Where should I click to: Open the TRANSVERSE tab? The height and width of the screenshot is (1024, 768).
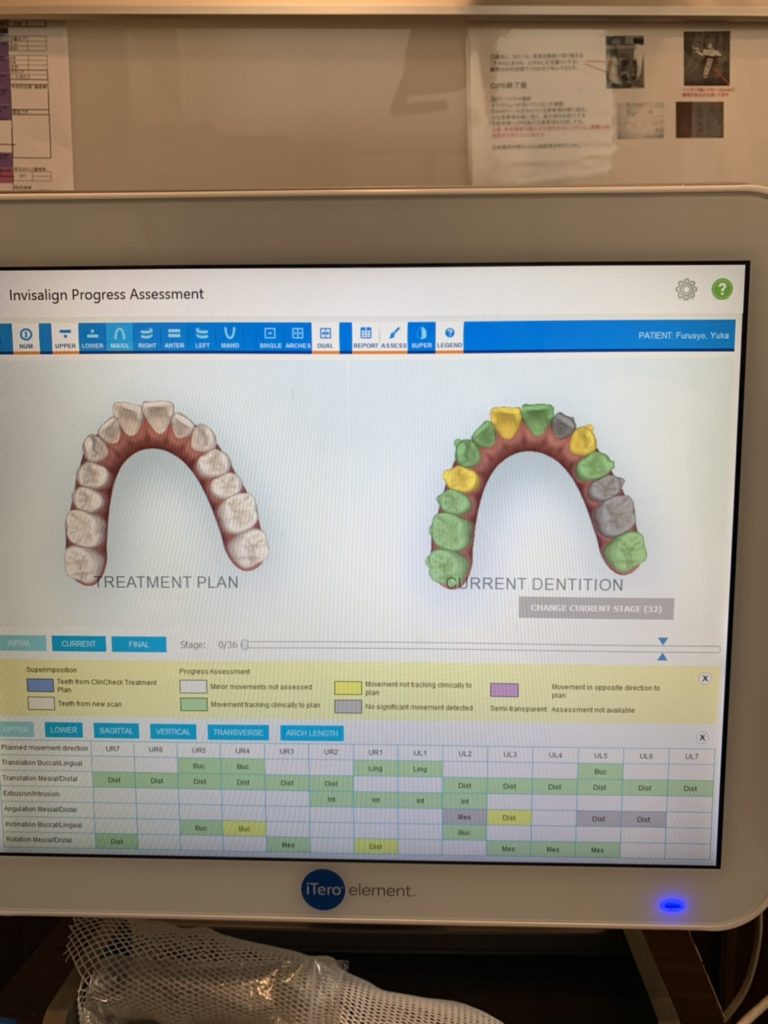(x=238, y=733)
